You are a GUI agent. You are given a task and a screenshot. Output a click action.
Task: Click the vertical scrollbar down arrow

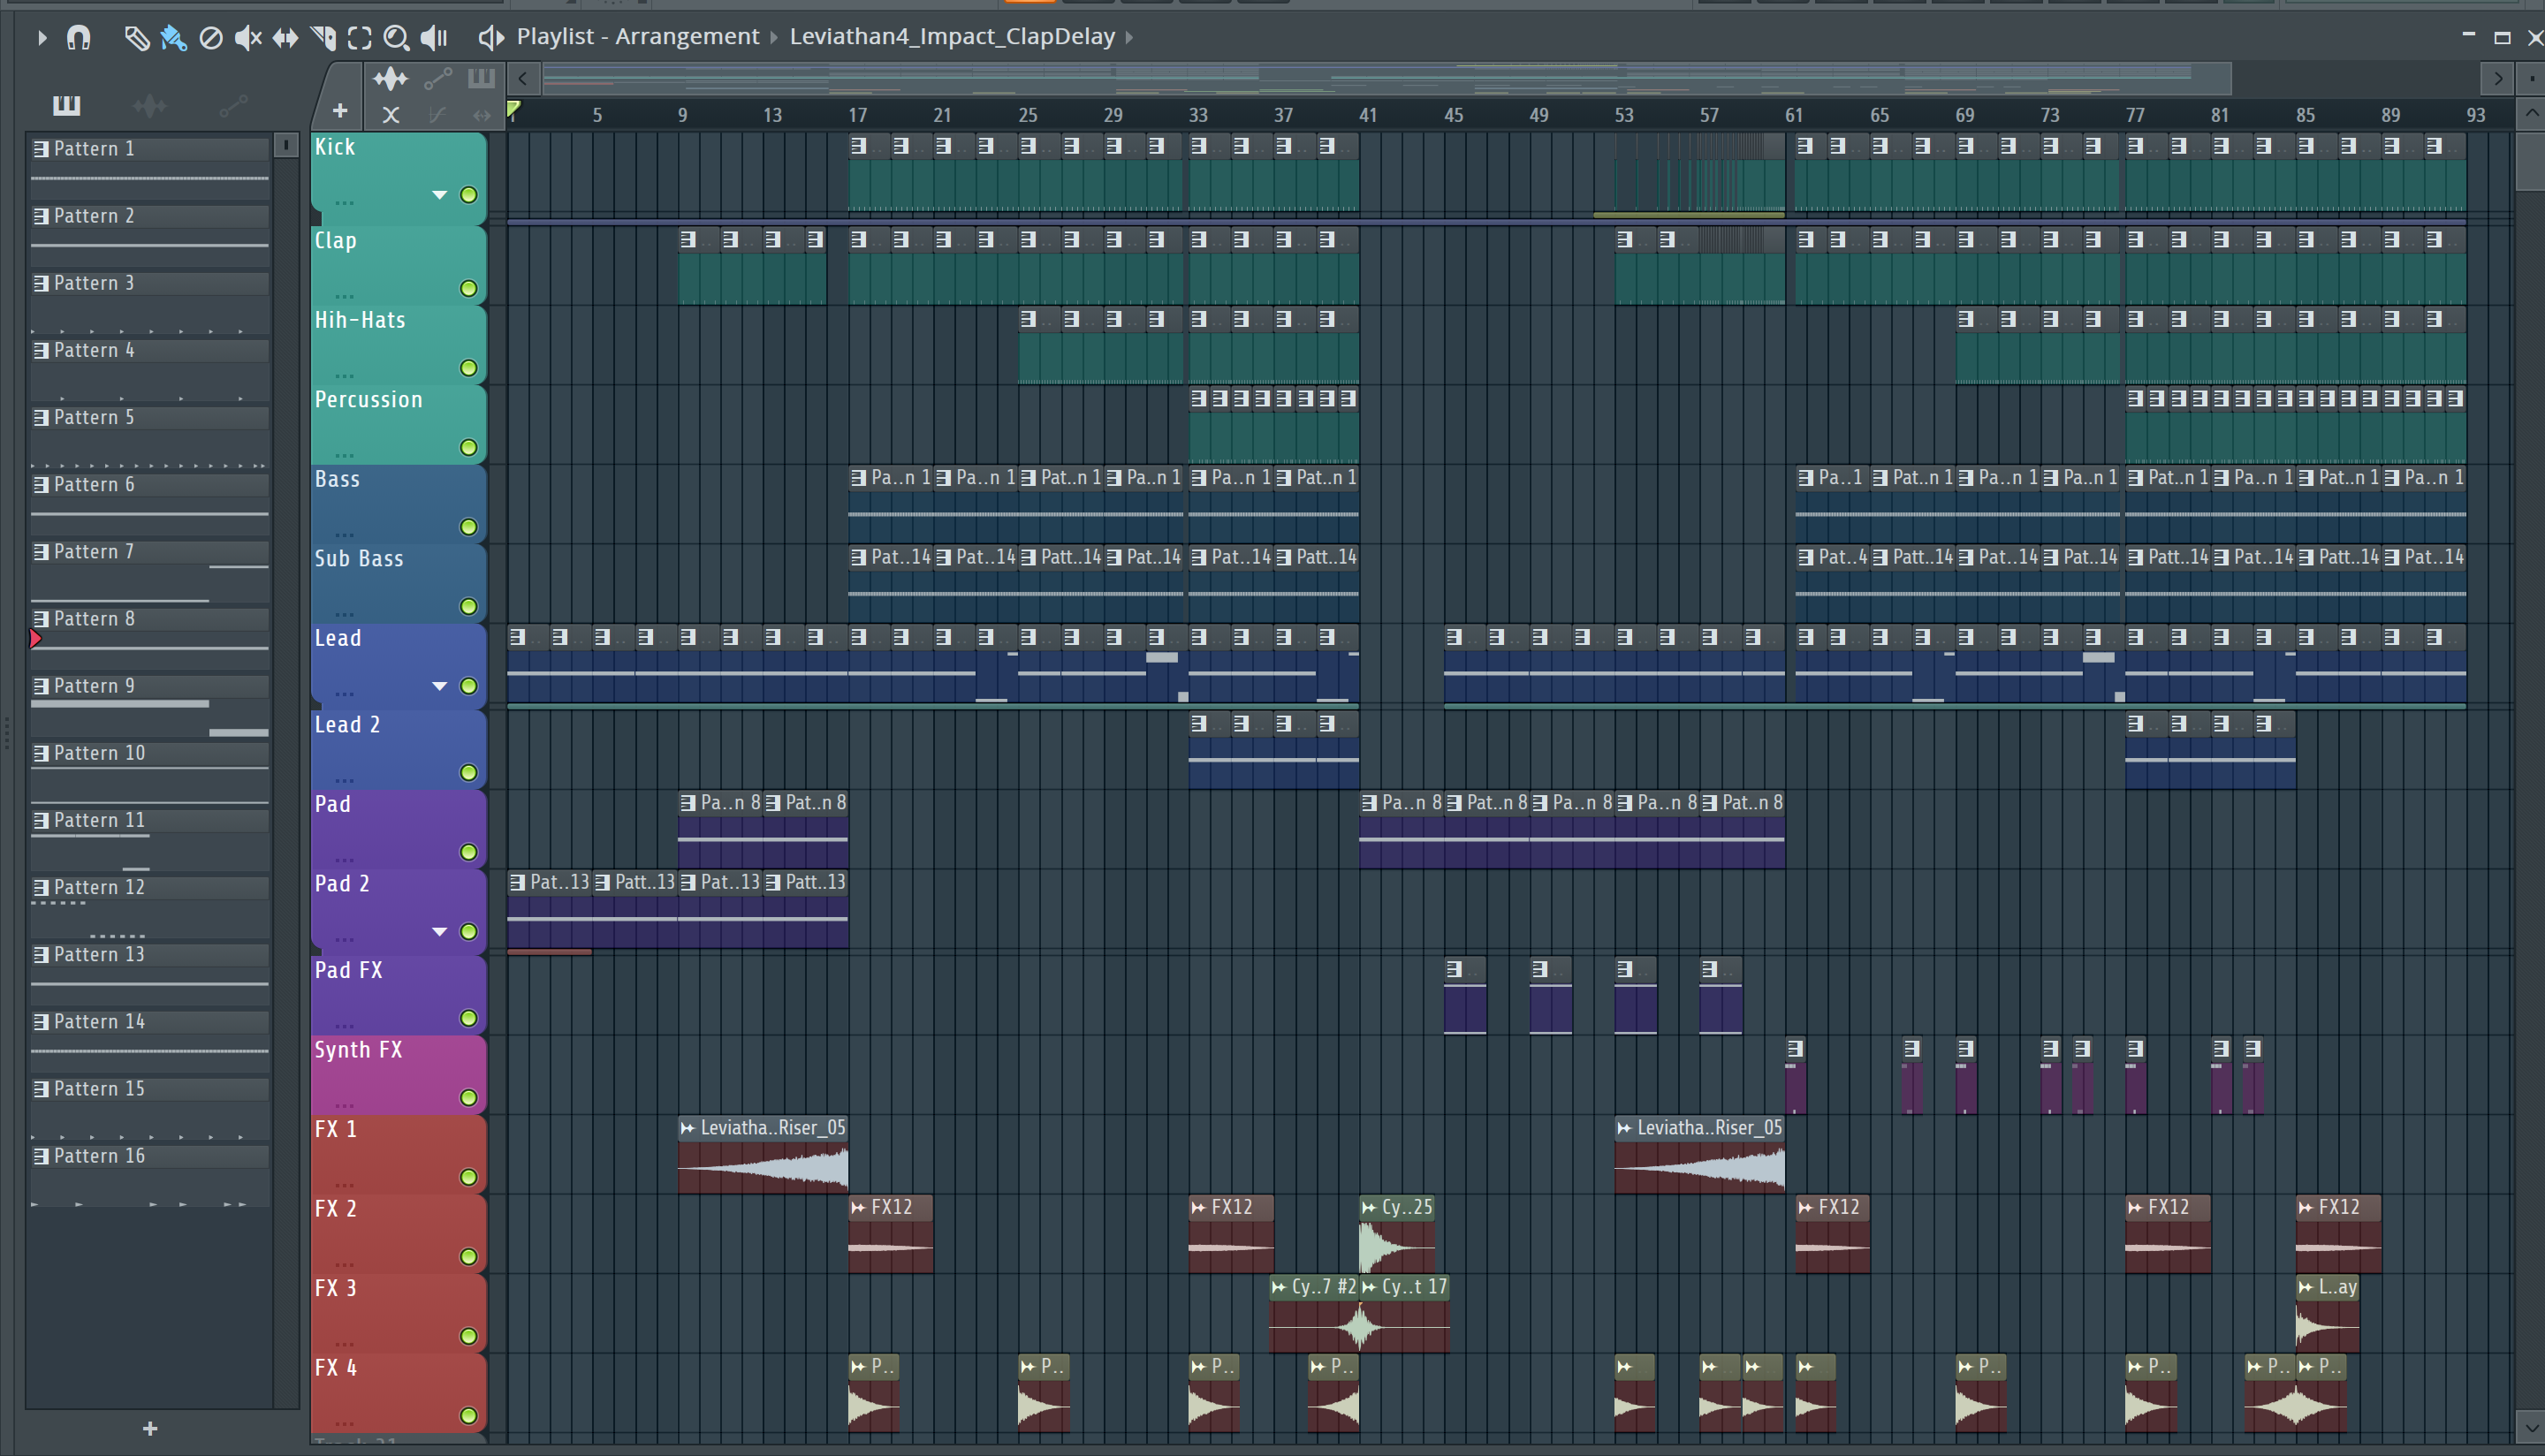pyautogui.click(x=2531, y=1427)
